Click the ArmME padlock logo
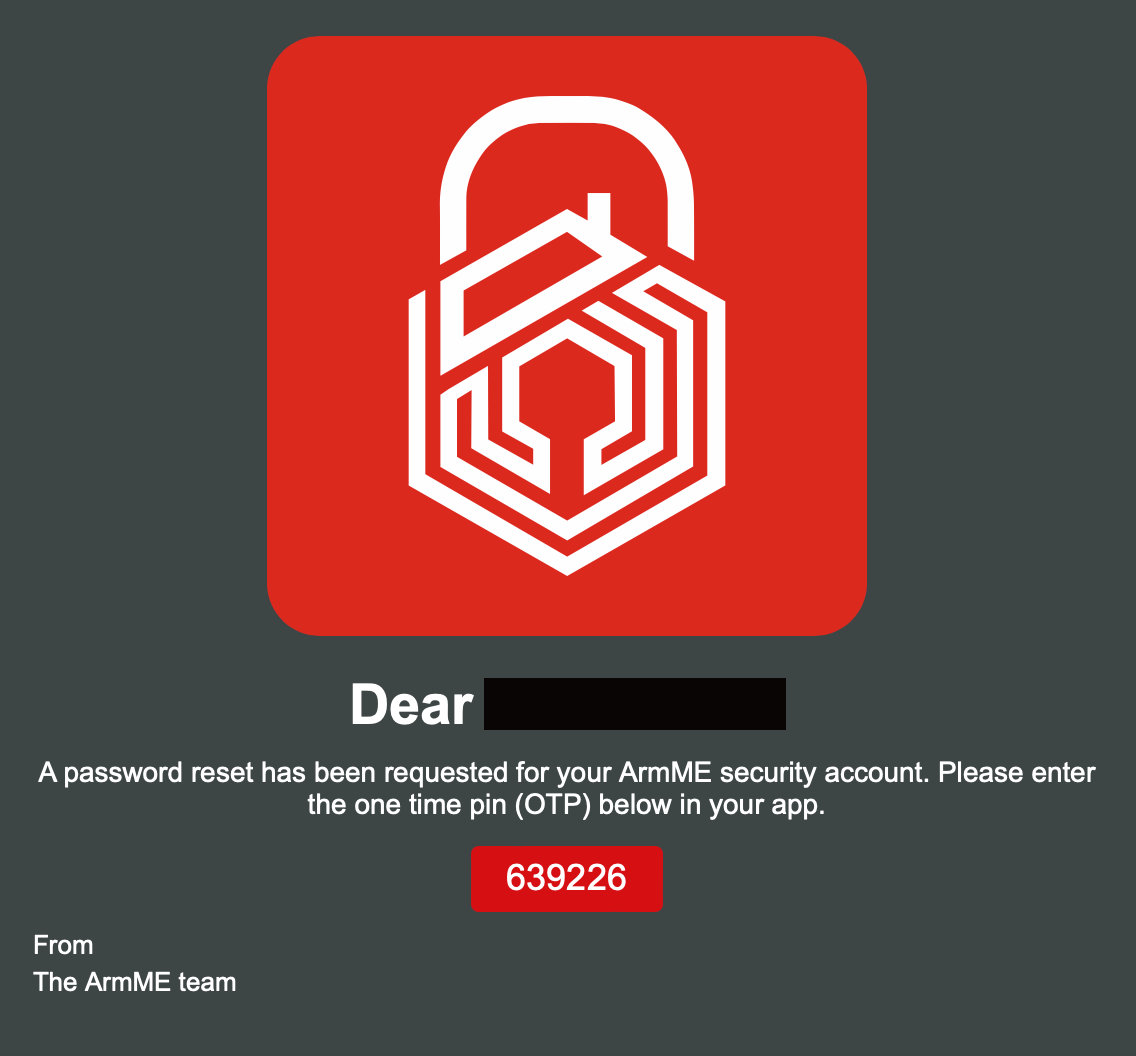This screenshot has height=1056, width=1136. [567, 335]
